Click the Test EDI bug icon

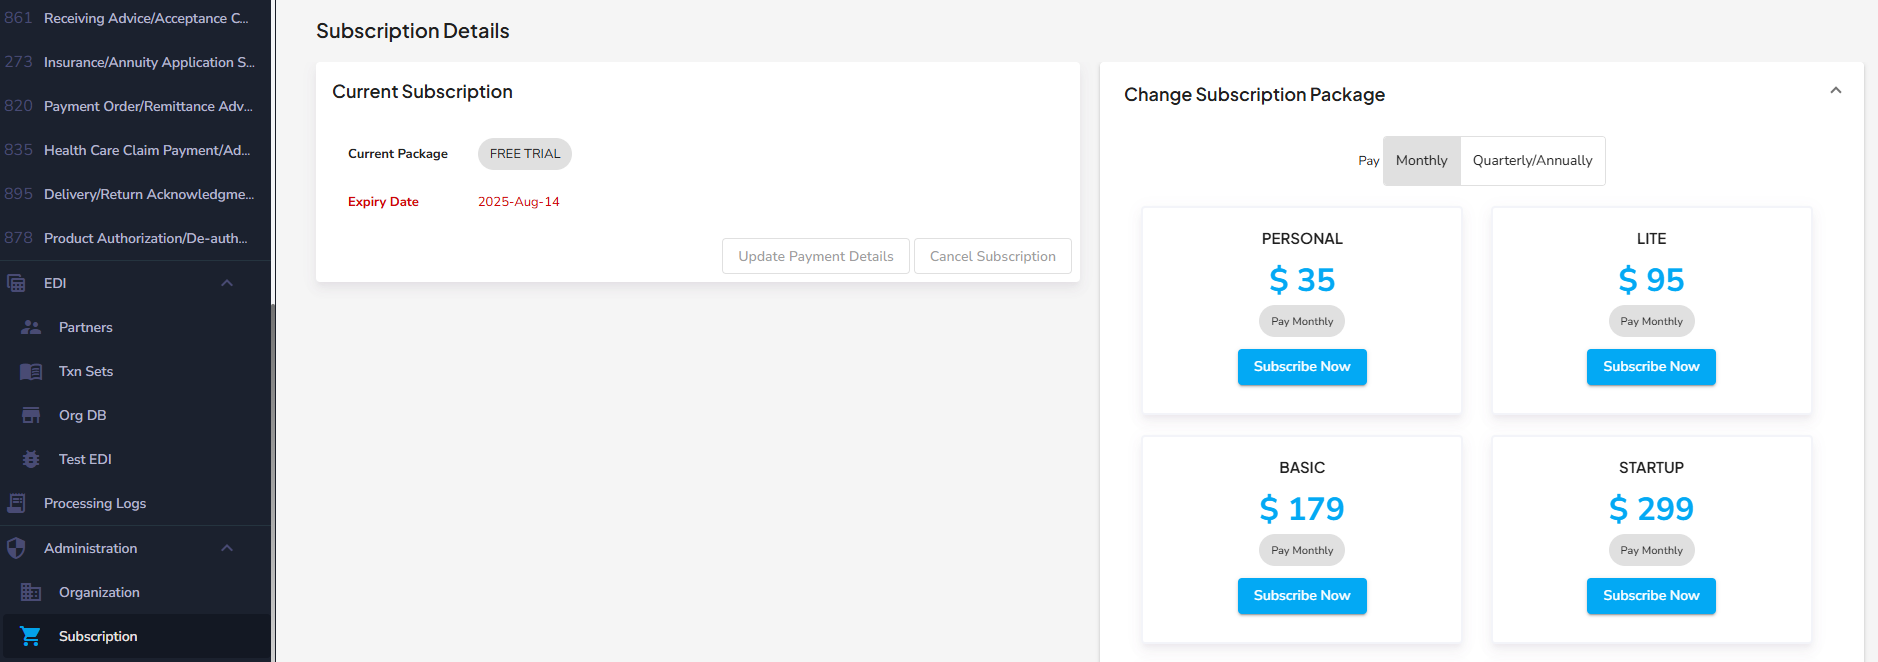click(31, 459)
